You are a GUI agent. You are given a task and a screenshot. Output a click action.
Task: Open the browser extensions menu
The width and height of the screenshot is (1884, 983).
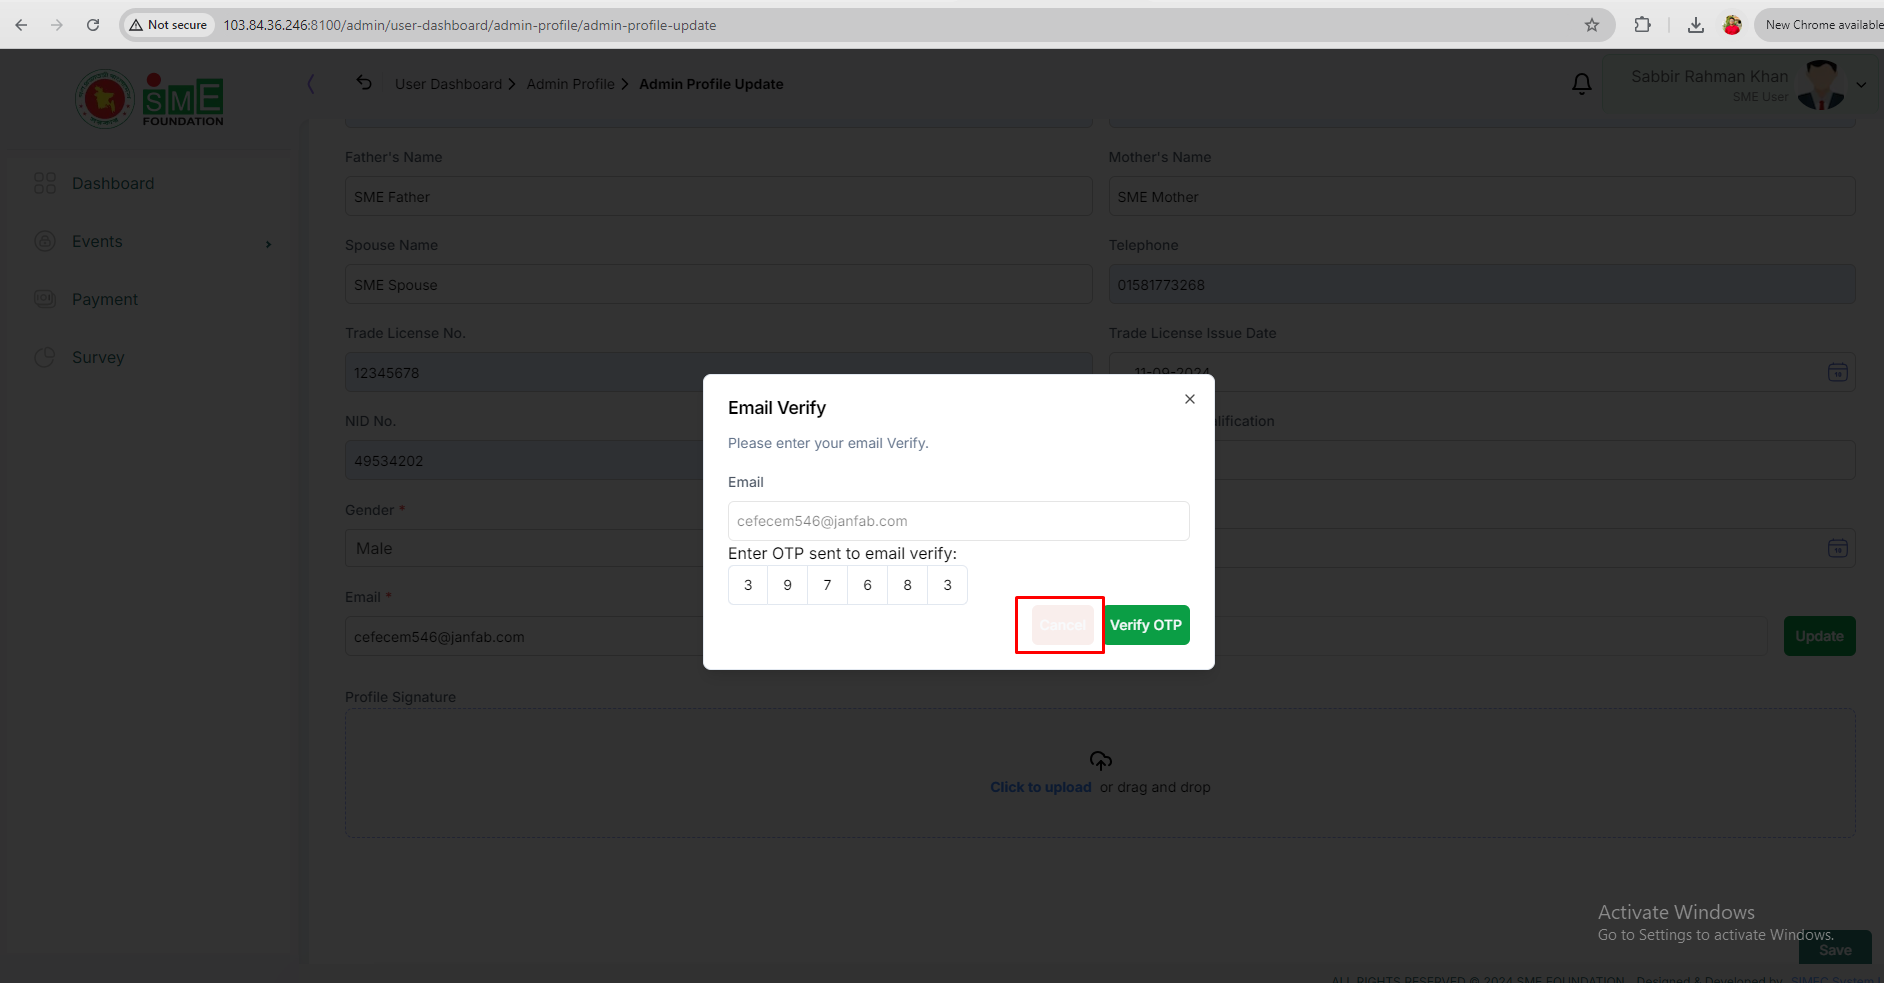1642,25
